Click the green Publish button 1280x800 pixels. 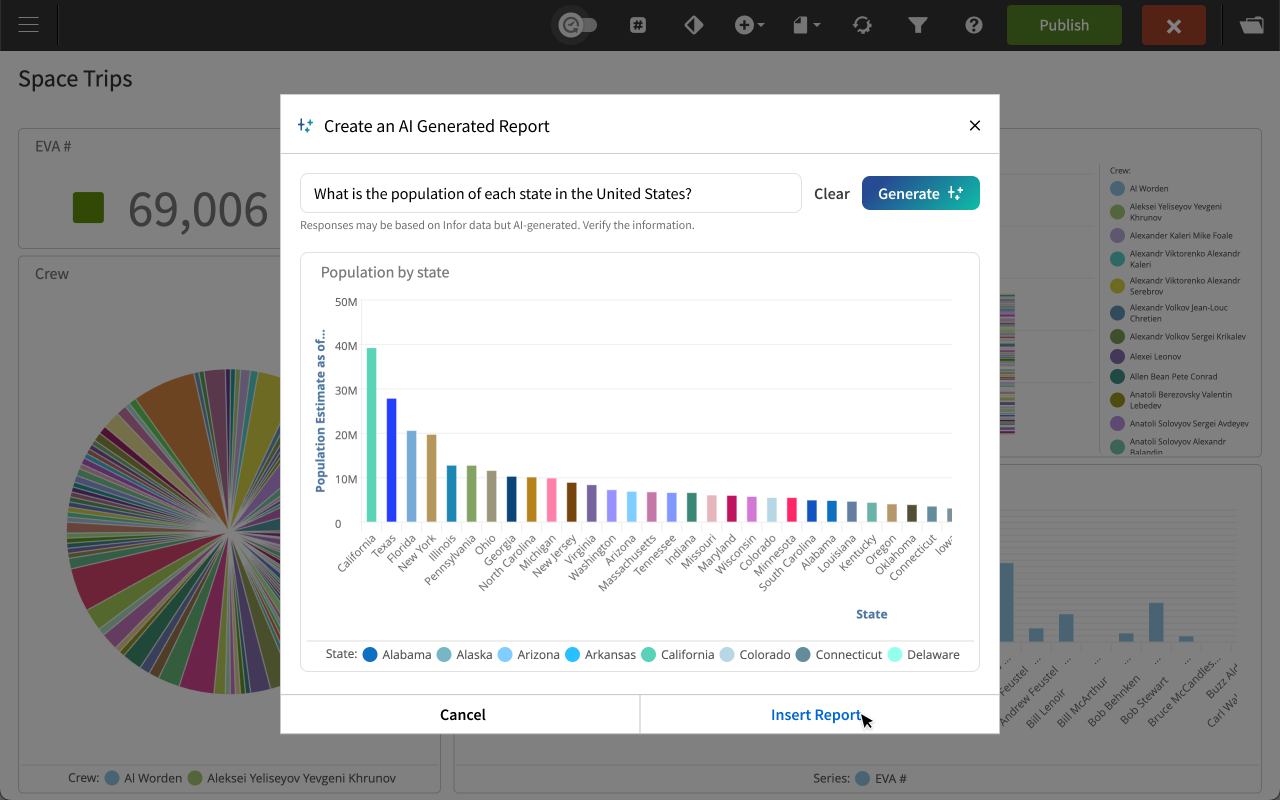(1064, 25)
